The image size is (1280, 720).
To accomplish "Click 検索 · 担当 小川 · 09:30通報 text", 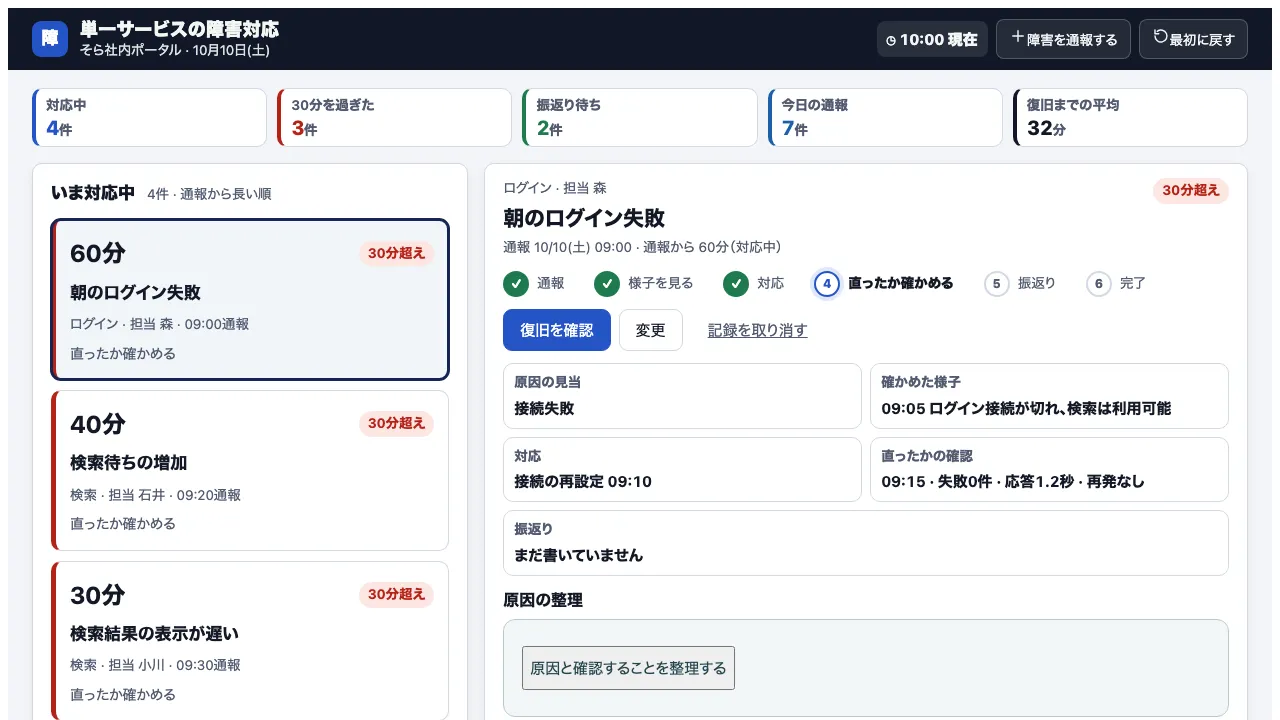I will pos(155,665).
